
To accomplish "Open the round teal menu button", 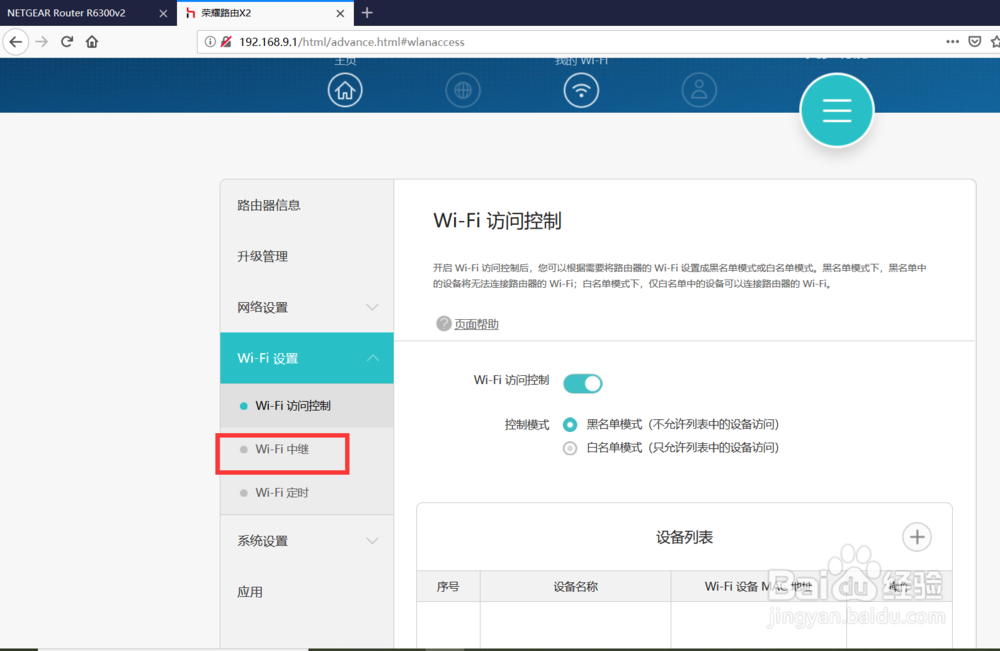I will pos(837,110).
